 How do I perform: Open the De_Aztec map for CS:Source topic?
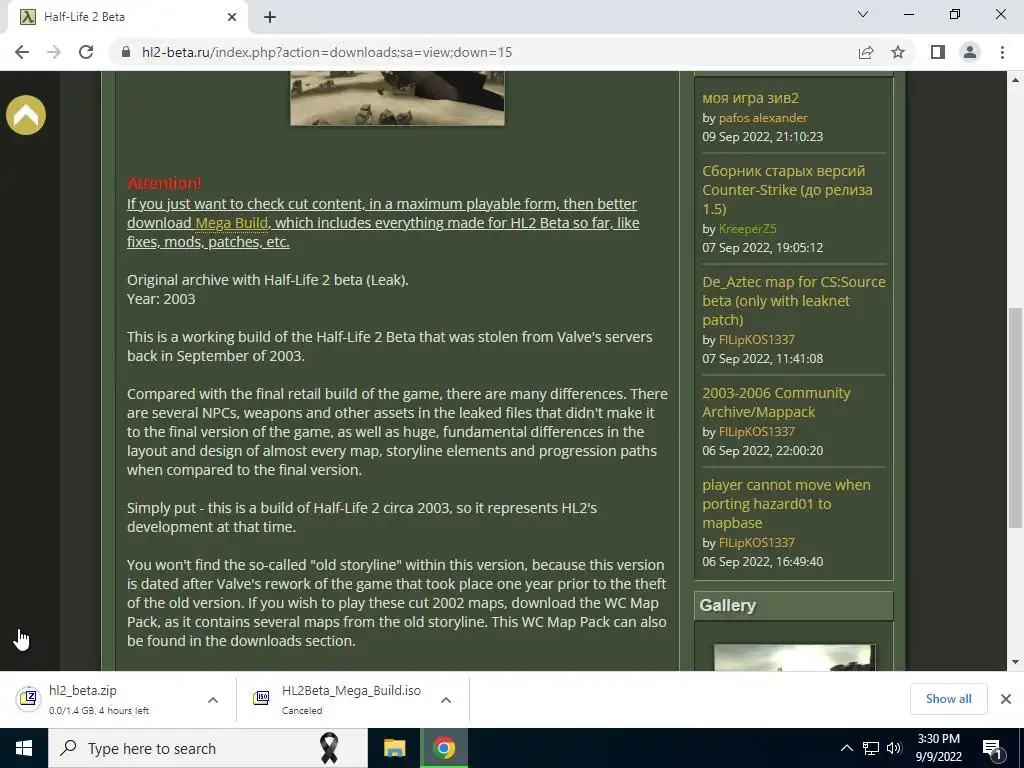point(793,300)
